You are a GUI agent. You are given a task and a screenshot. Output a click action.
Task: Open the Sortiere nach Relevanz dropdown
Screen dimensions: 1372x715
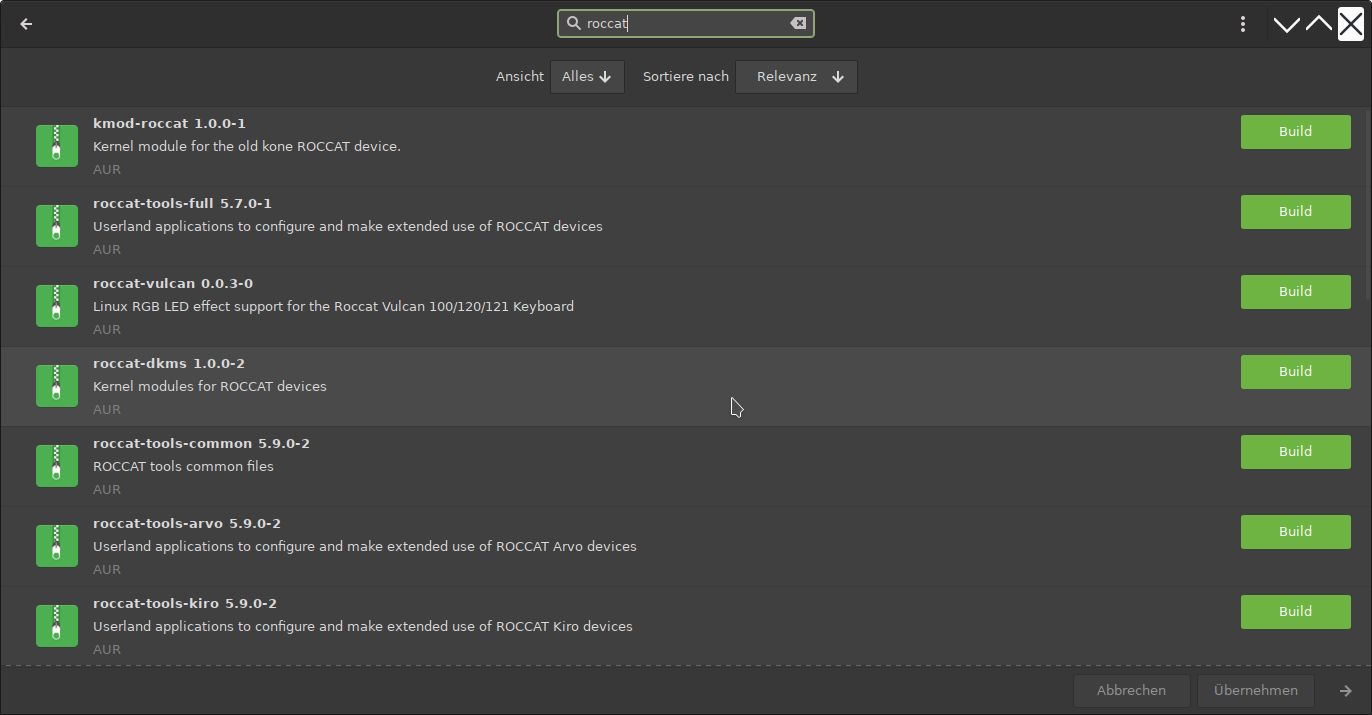coord(796,77)
